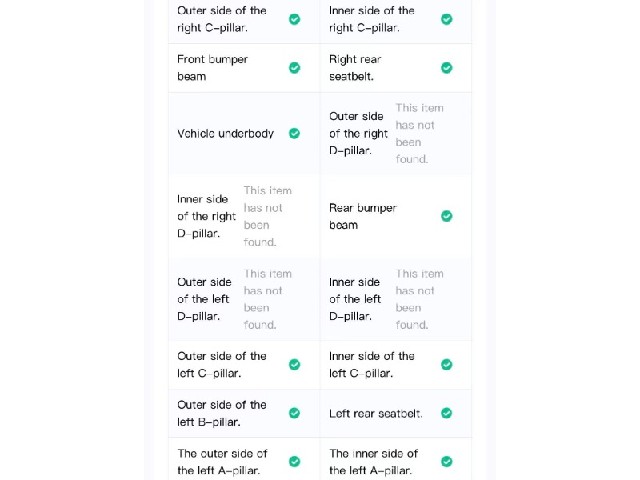Select Vehicle underbody label text

pos(225,133)
